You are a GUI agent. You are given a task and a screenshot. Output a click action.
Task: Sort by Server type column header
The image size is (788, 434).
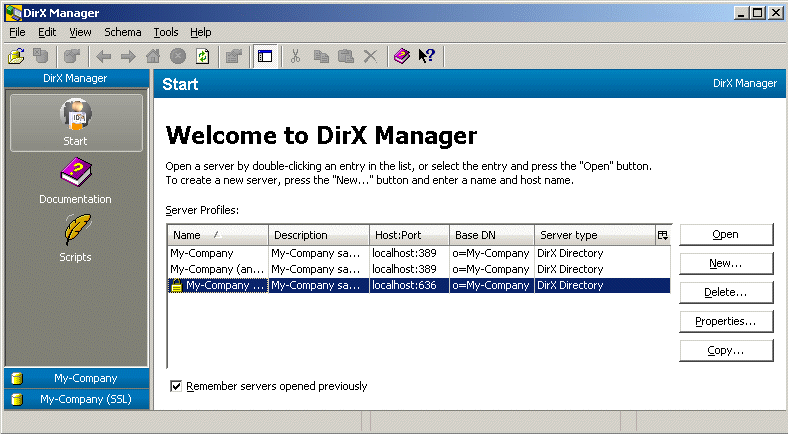[x=595, y=235]
